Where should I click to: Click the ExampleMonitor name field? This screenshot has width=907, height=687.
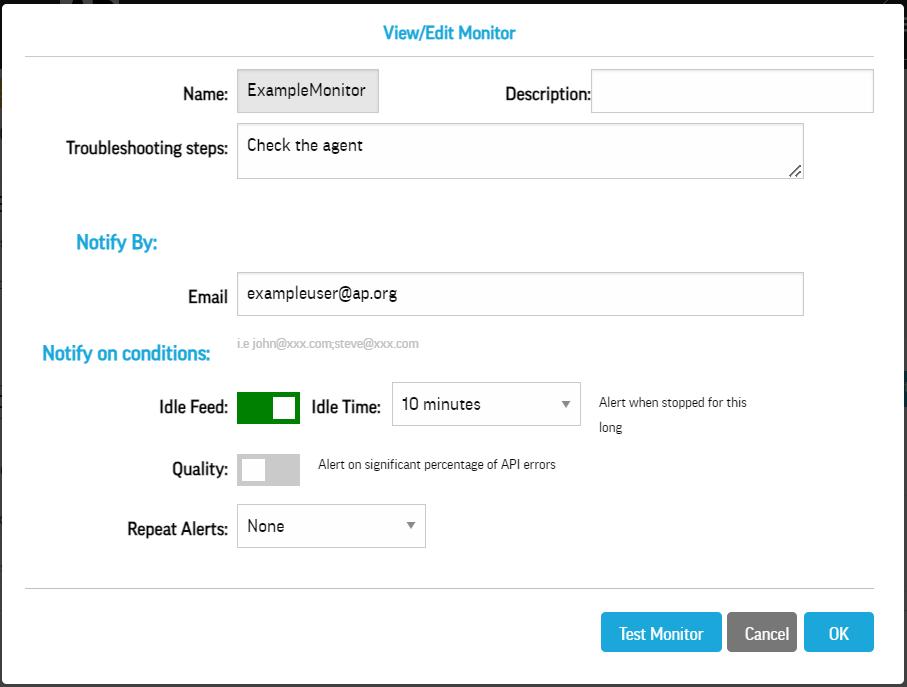(308, 90)
